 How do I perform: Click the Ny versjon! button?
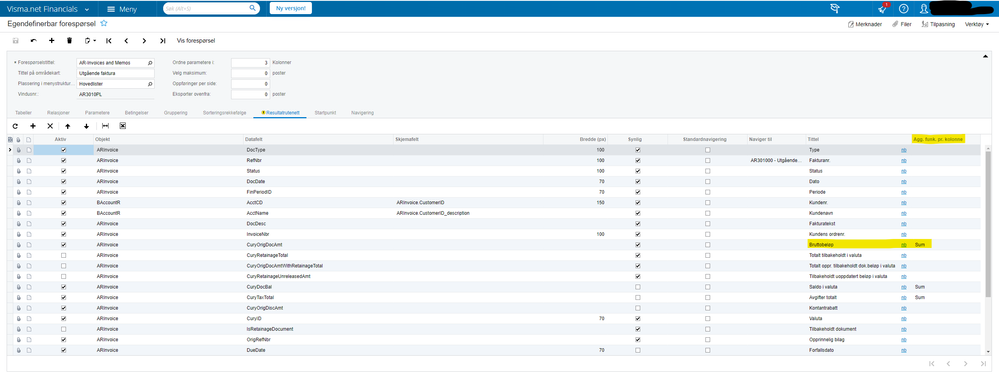coord(291,8)
